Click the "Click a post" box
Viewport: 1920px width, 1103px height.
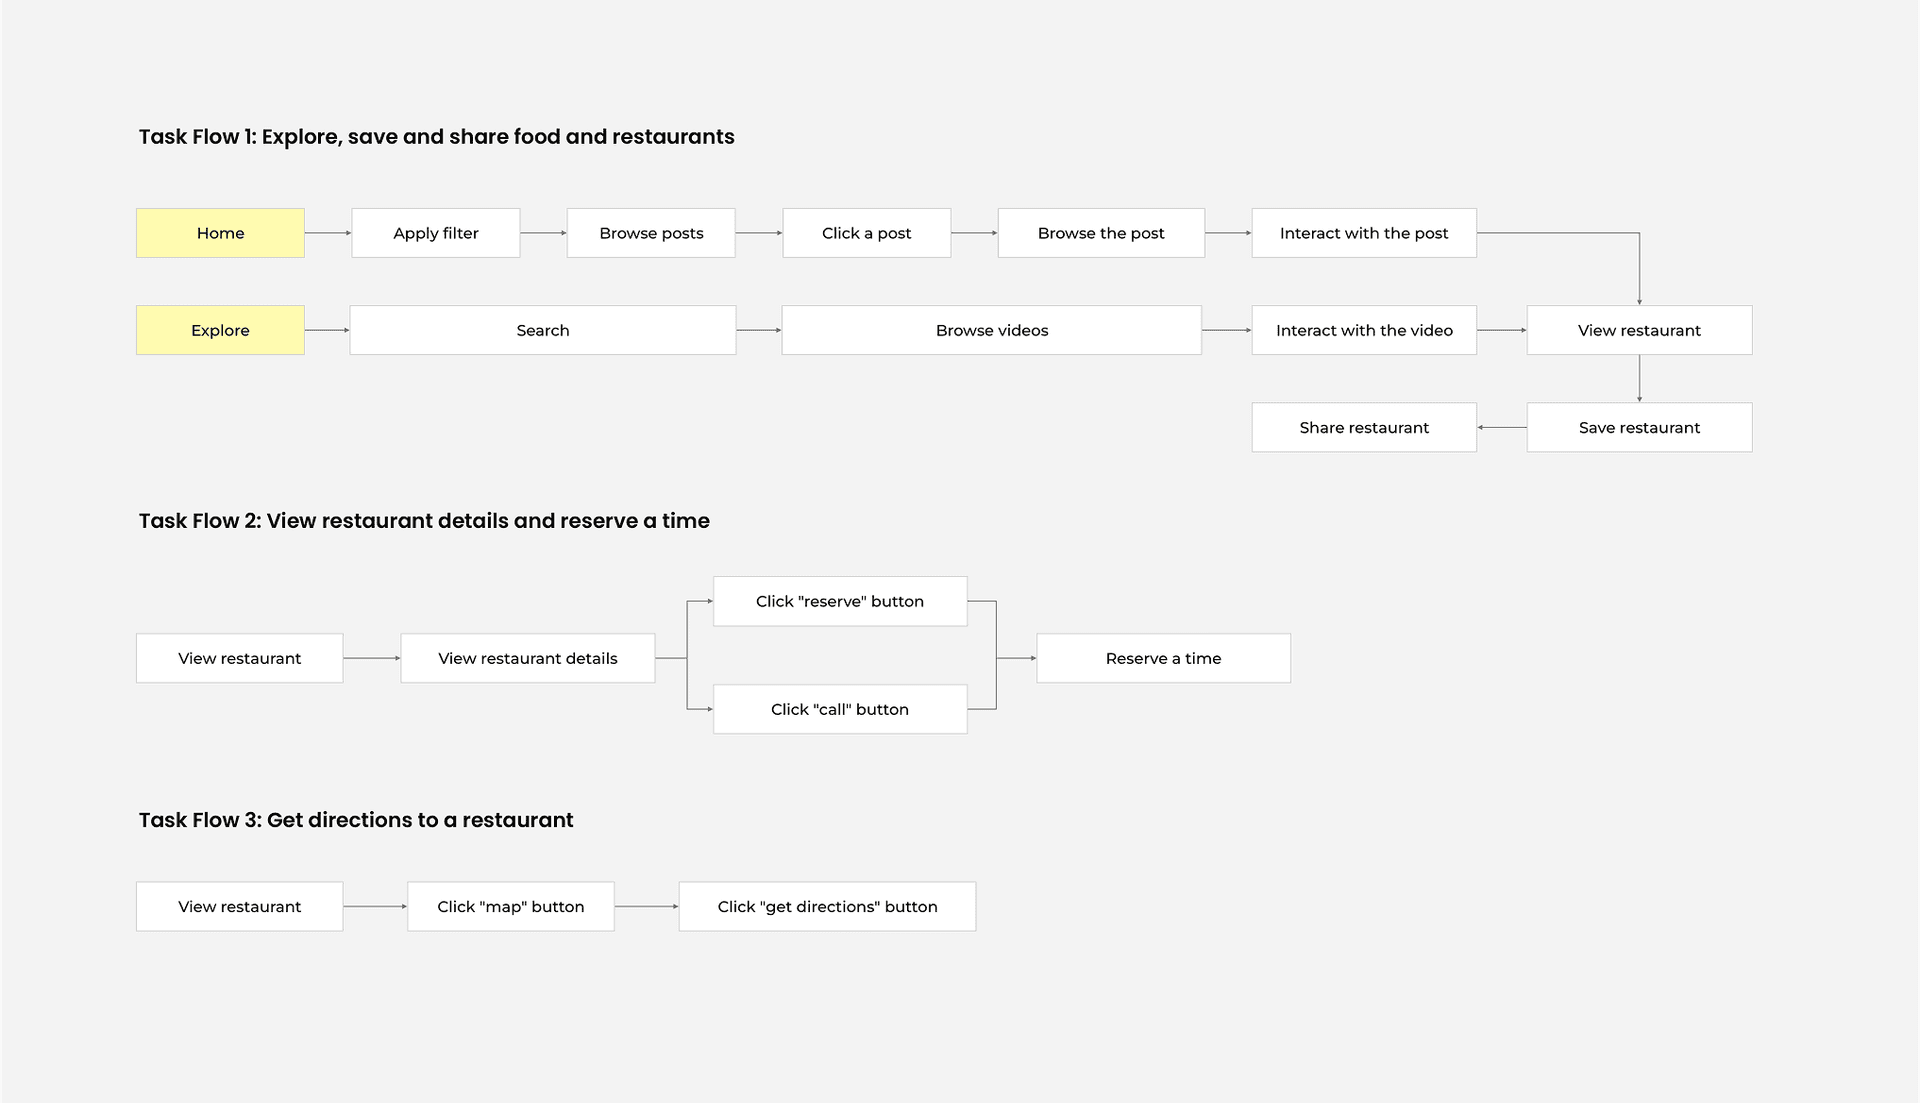point(866,233)
